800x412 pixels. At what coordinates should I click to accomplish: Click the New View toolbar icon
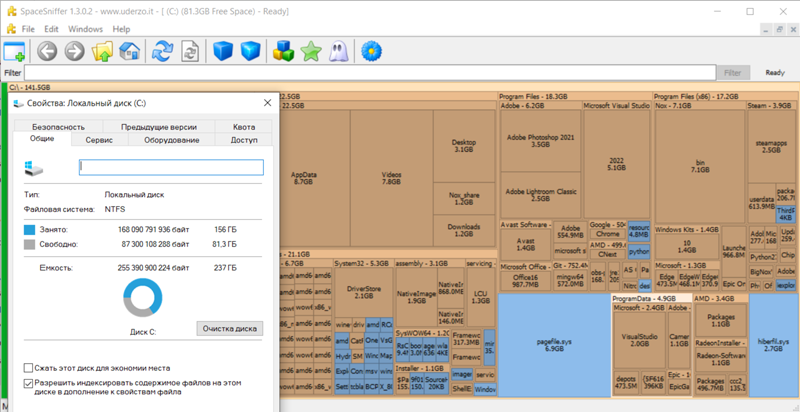point(14,52)
